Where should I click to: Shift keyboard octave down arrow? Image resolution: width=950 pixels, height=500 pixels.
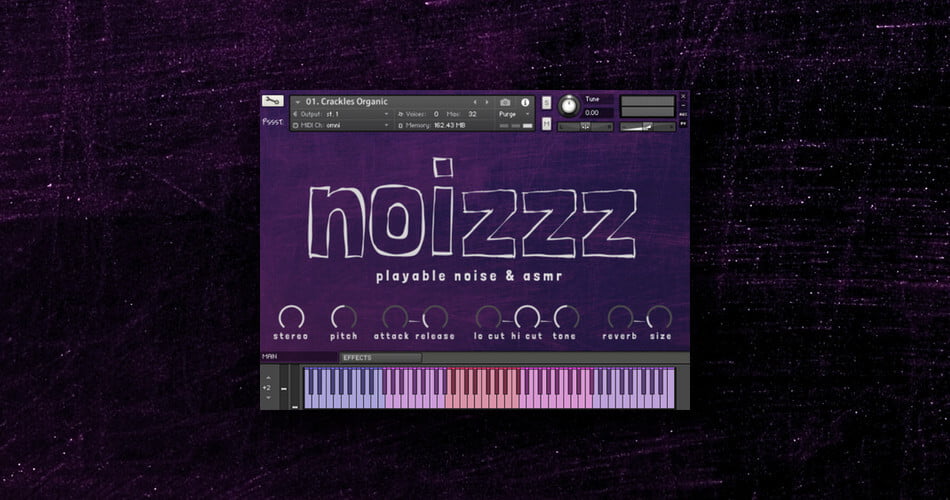pyautogui.click(x=268, y=398)
